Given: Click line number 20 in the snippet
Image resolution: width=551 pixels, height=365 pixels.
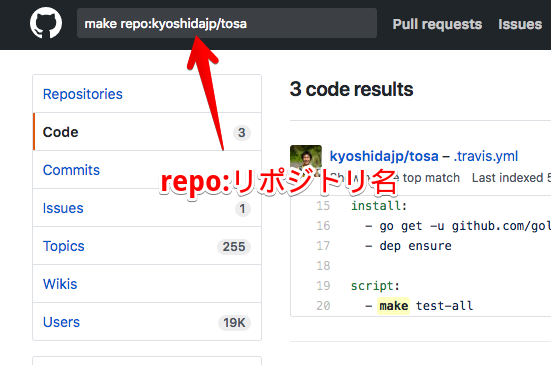Looking at the screenshot, I should 323,306.
